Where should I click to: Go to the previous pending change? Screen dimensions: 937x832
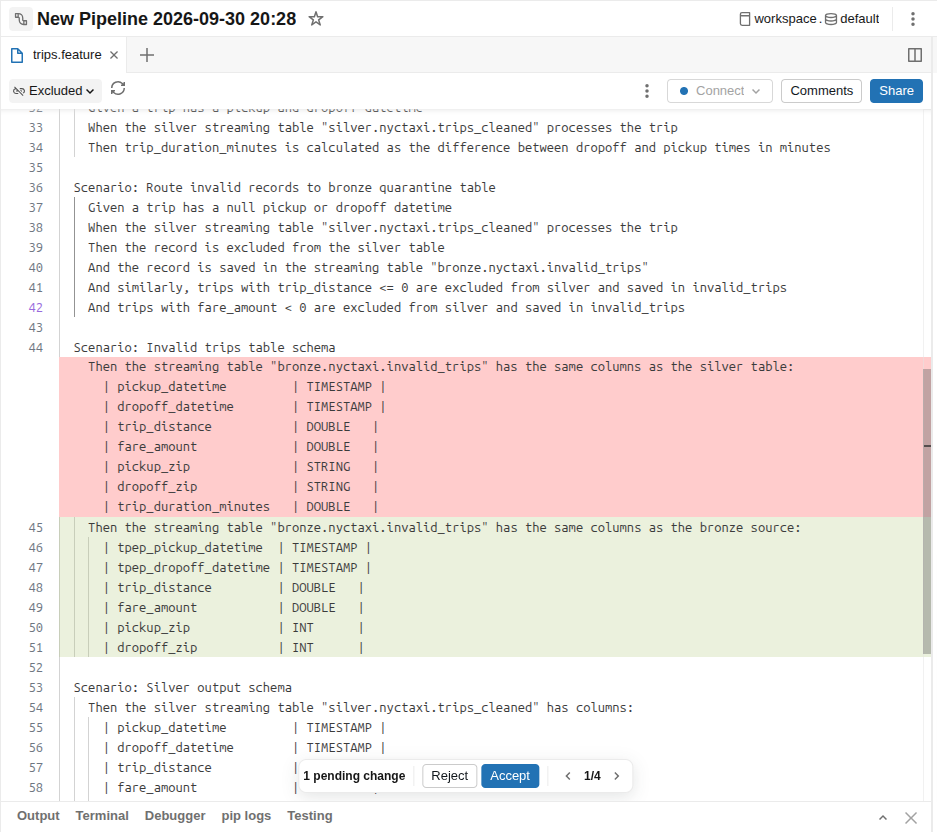[x=568, y=776]
